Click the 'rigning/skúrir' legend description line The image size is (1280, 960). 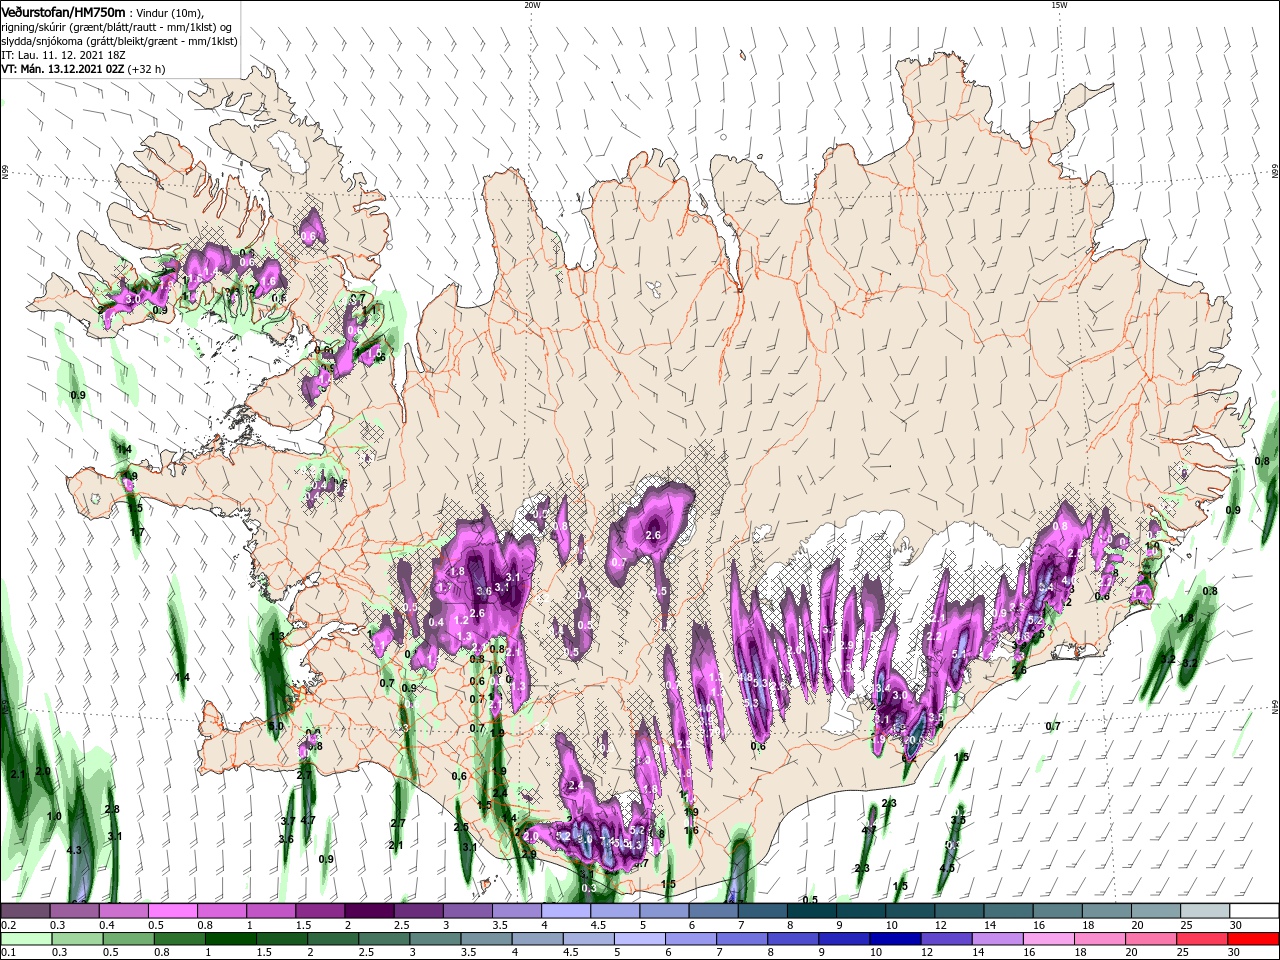117,27
